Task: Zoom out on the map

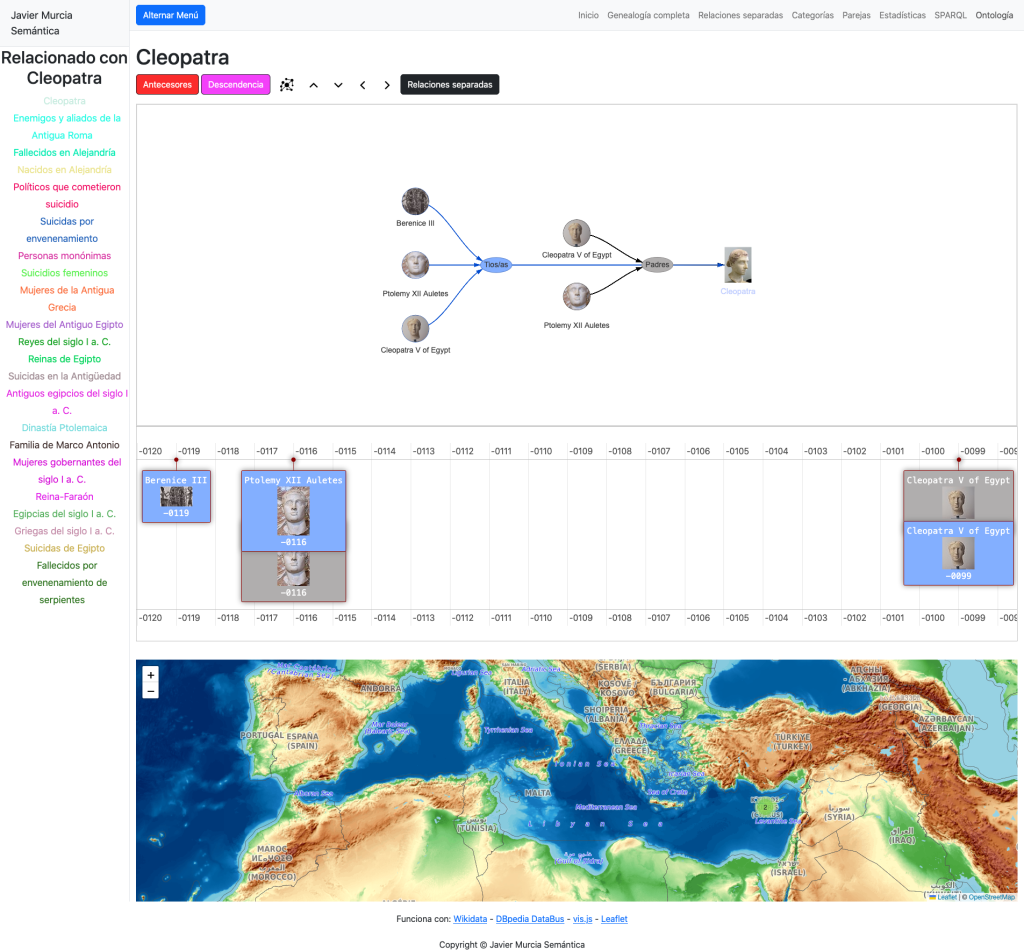Action: [x=151, y=691]
